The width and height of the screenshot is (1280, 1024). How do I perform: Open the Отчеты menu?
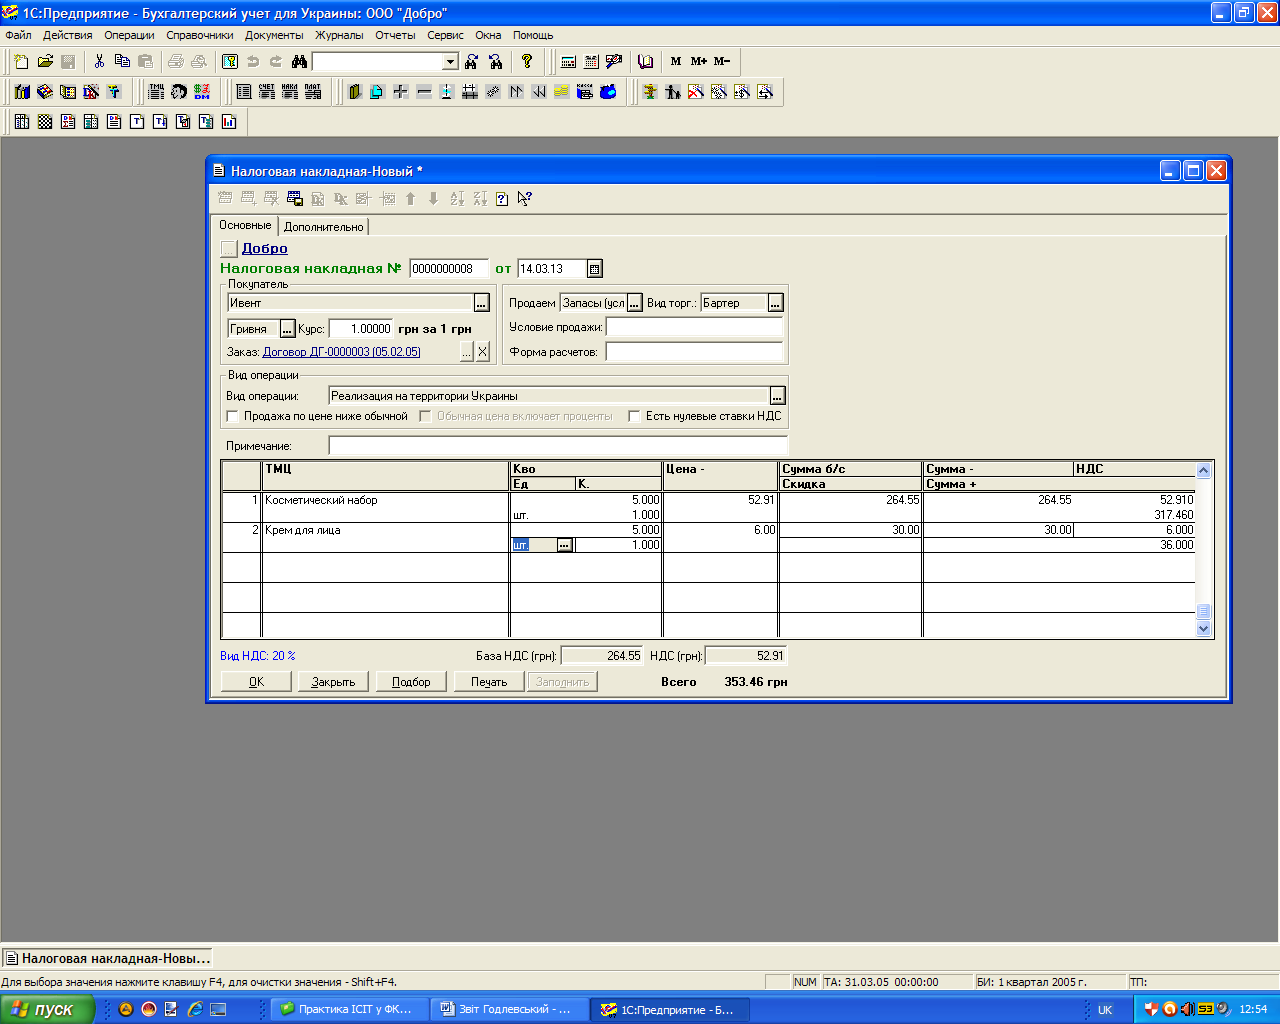tap(395, 35)
